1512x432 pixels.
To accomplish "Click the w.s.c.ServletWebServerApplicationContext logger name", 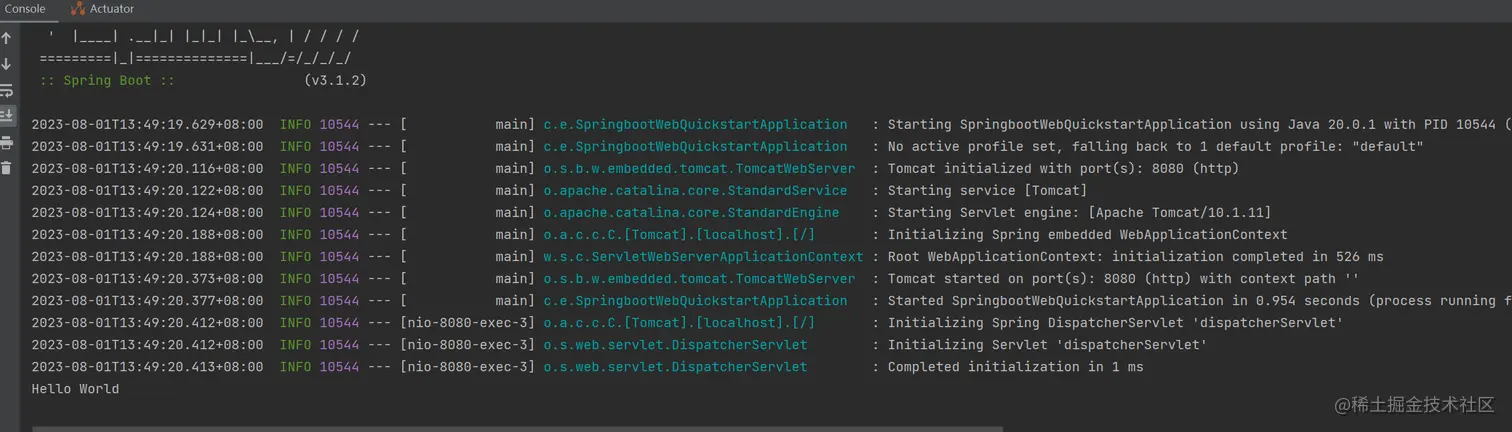I will pos(703,257).
